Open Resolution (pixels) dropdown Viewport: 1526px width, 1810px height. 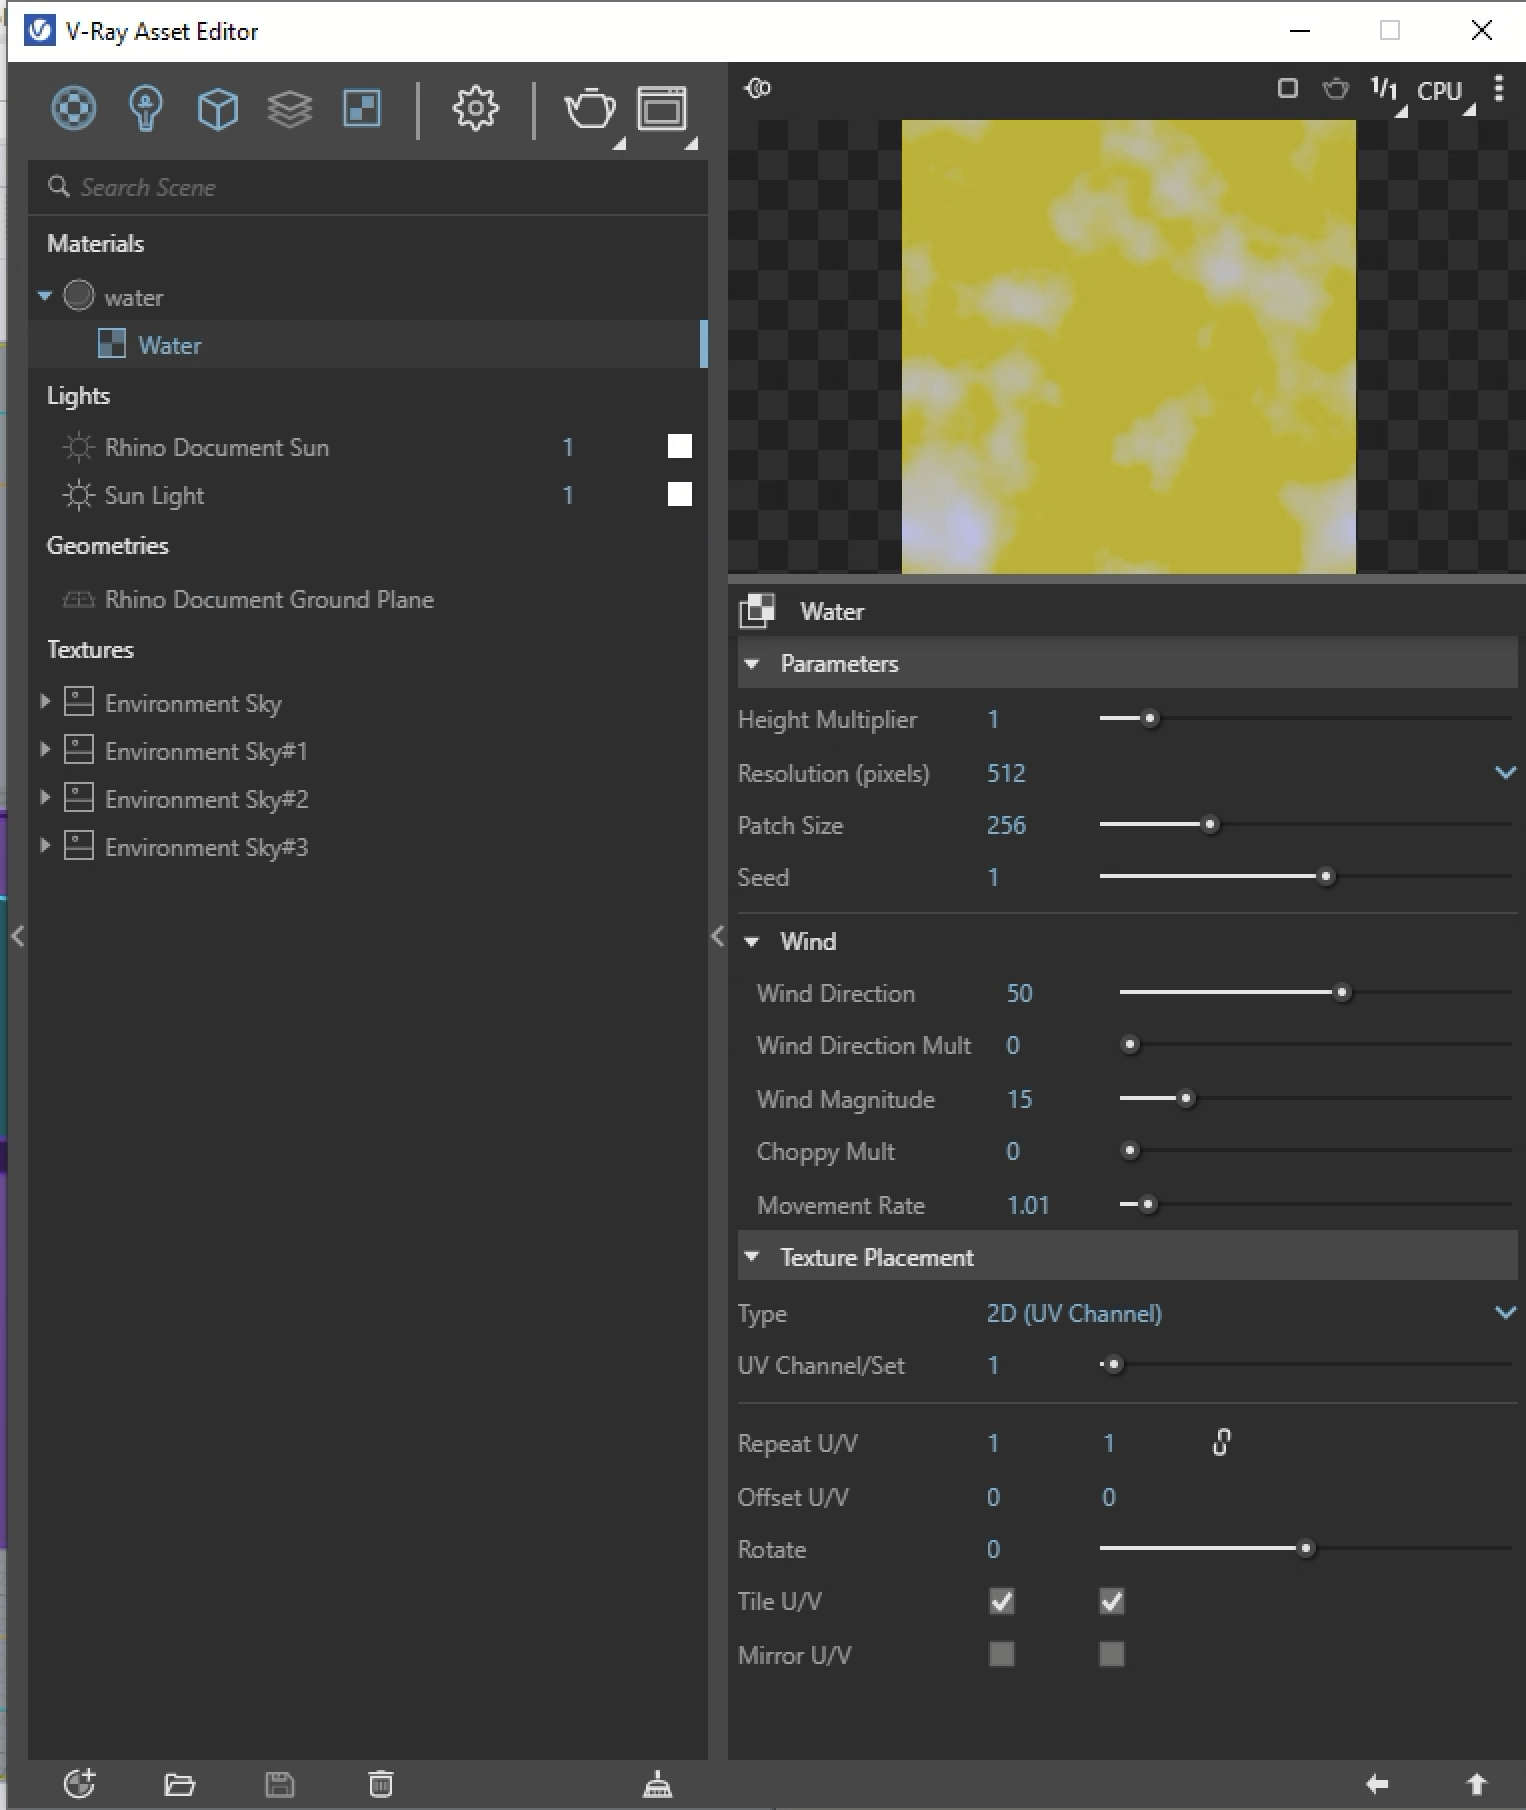[x=1505, y=772]
